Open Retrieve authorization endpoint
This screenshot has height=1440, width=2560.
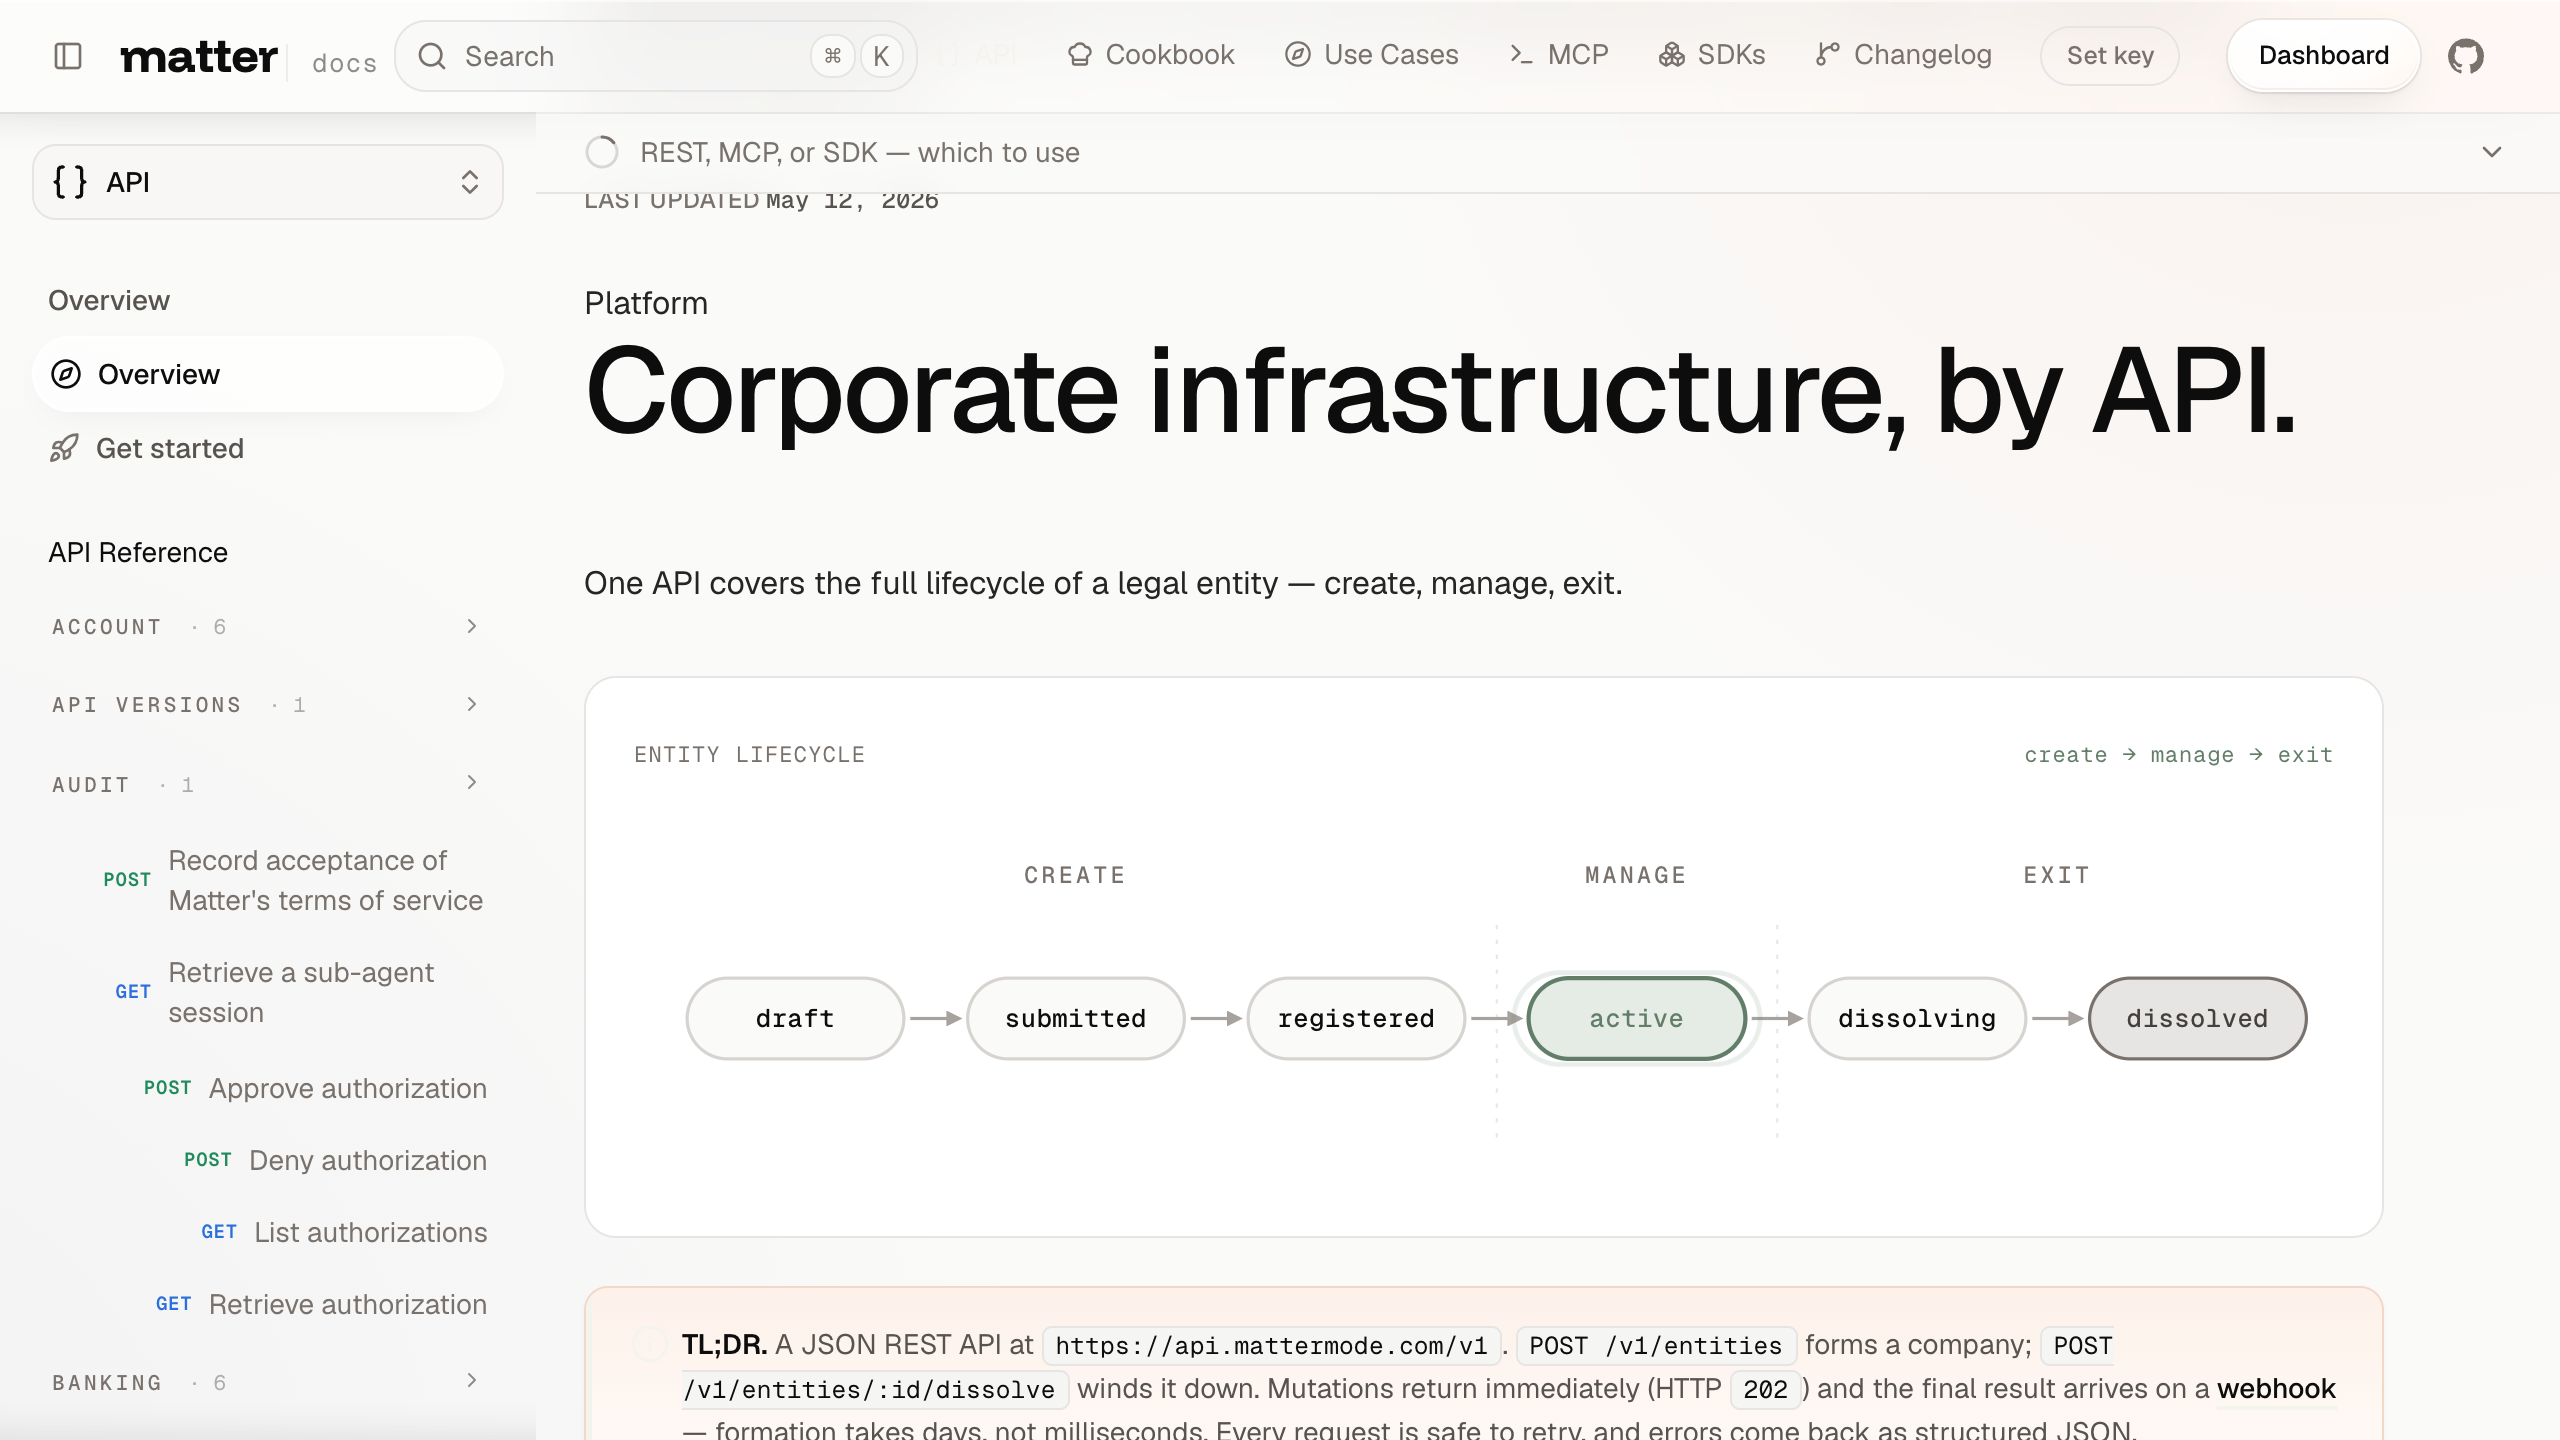tap(321, 1304)
